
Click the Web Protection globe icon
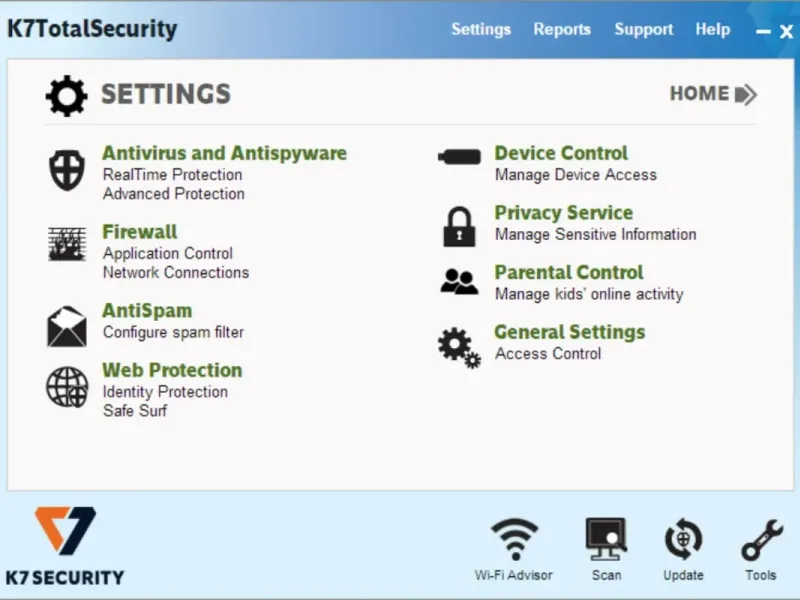pos(67,387)
